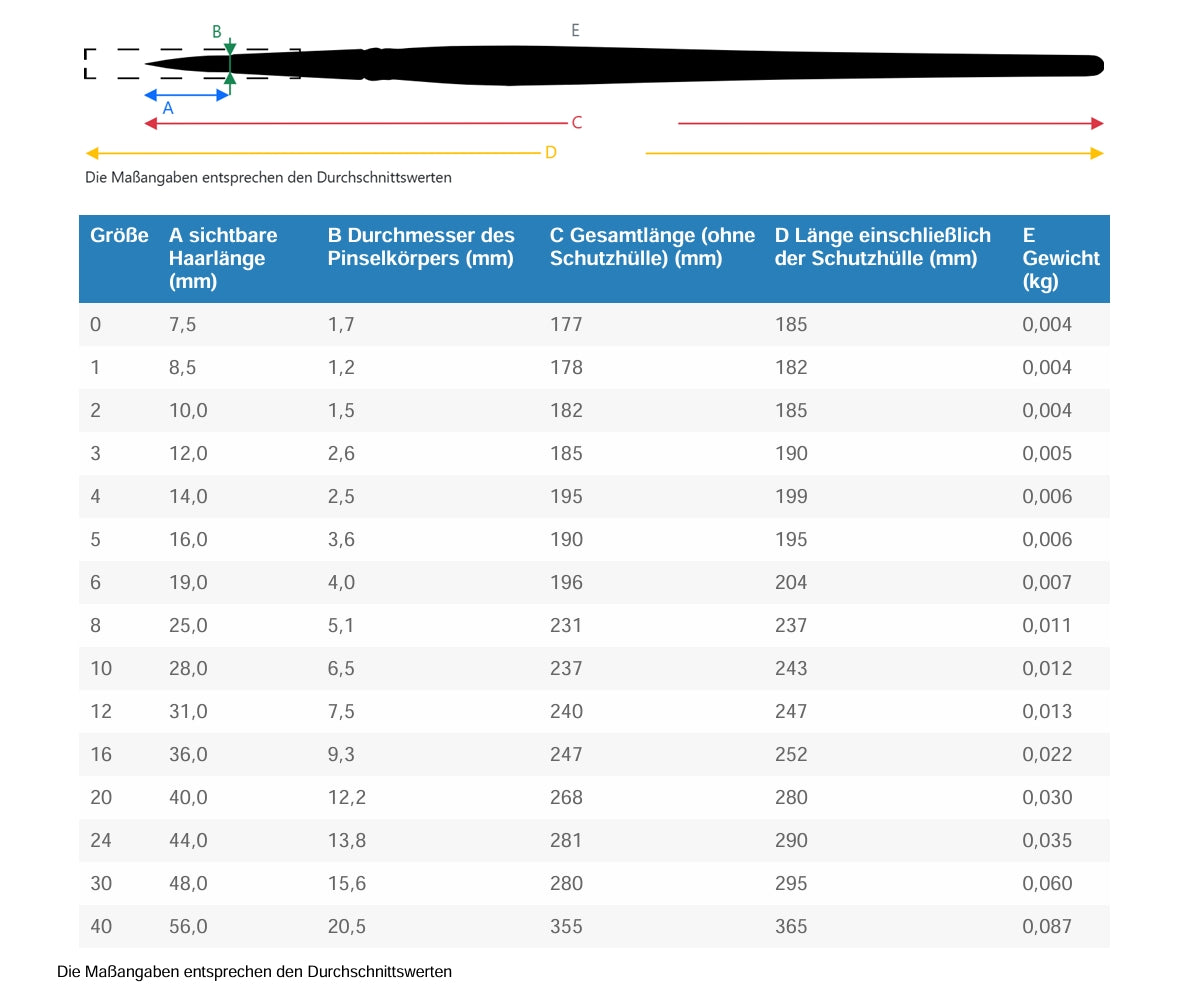Image resolution: width=1188 pixels, height=986 pixels.
Task: Click the gray E label above brush
Action: click(x=575, y=31)
